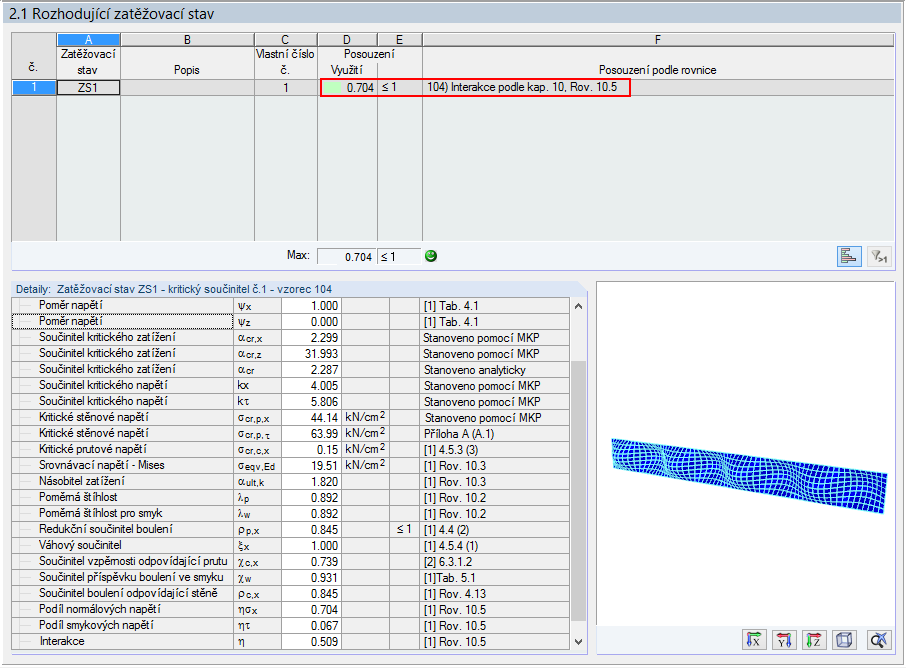Click the green utilization color bar
The height and width of the screenshot is (668, 906).
(332, 88)
